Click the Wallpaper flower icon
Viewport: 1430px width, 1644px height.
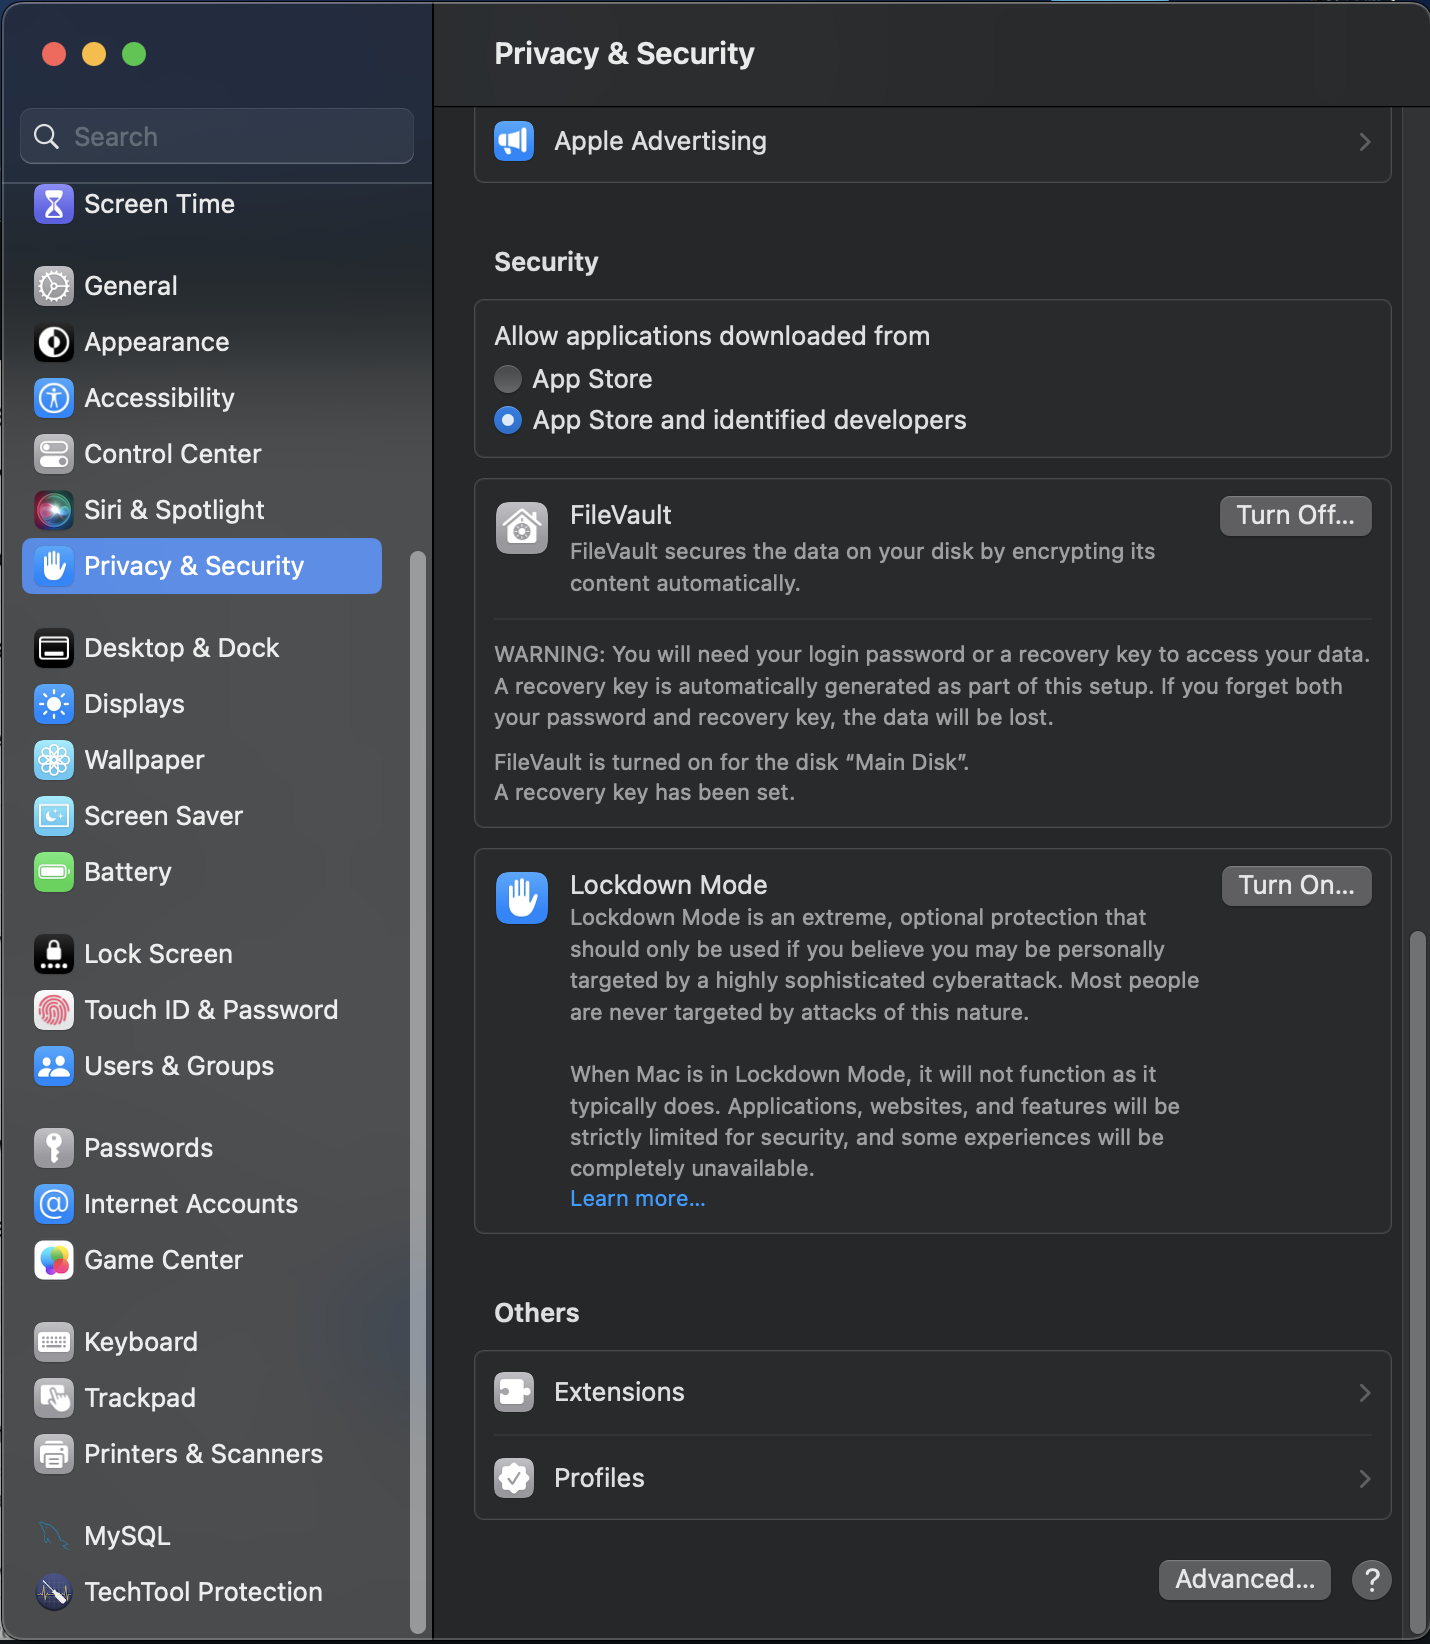(54, 760)
